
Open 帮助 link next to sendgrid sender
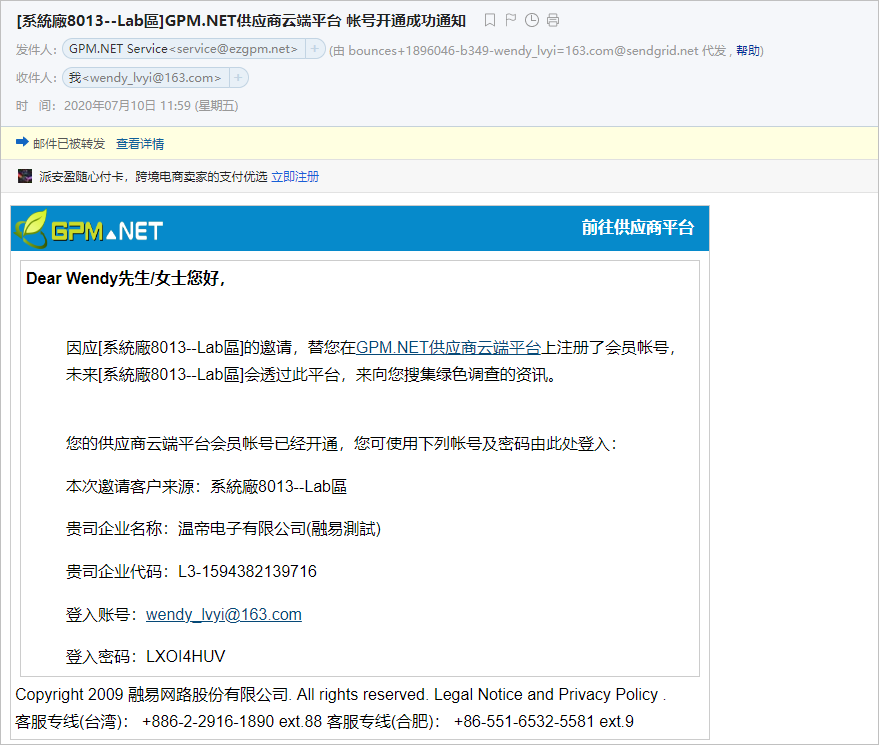tap(748, 50)
